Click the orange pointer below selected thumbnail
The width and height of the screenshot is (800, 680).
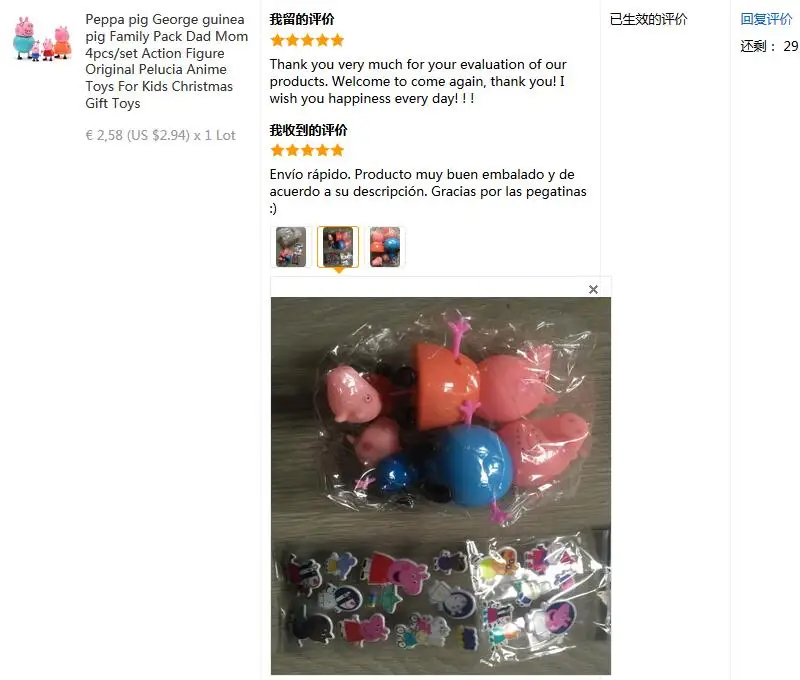pos(338,270)
